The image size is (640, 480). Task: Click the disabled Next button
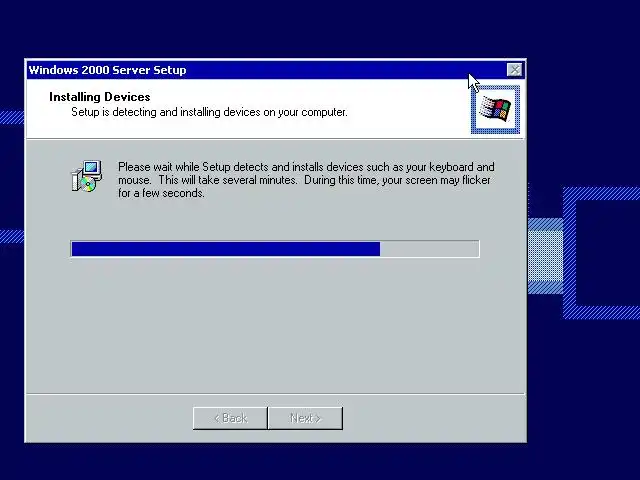(305, 418)
